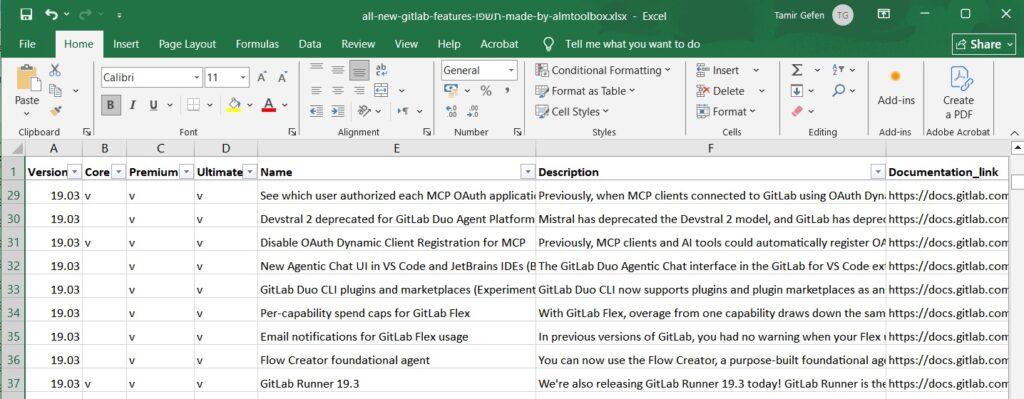Apply the red font color
Image resolution: width=1024 pixels, height=399 pixels.
[x=268, y=104]
